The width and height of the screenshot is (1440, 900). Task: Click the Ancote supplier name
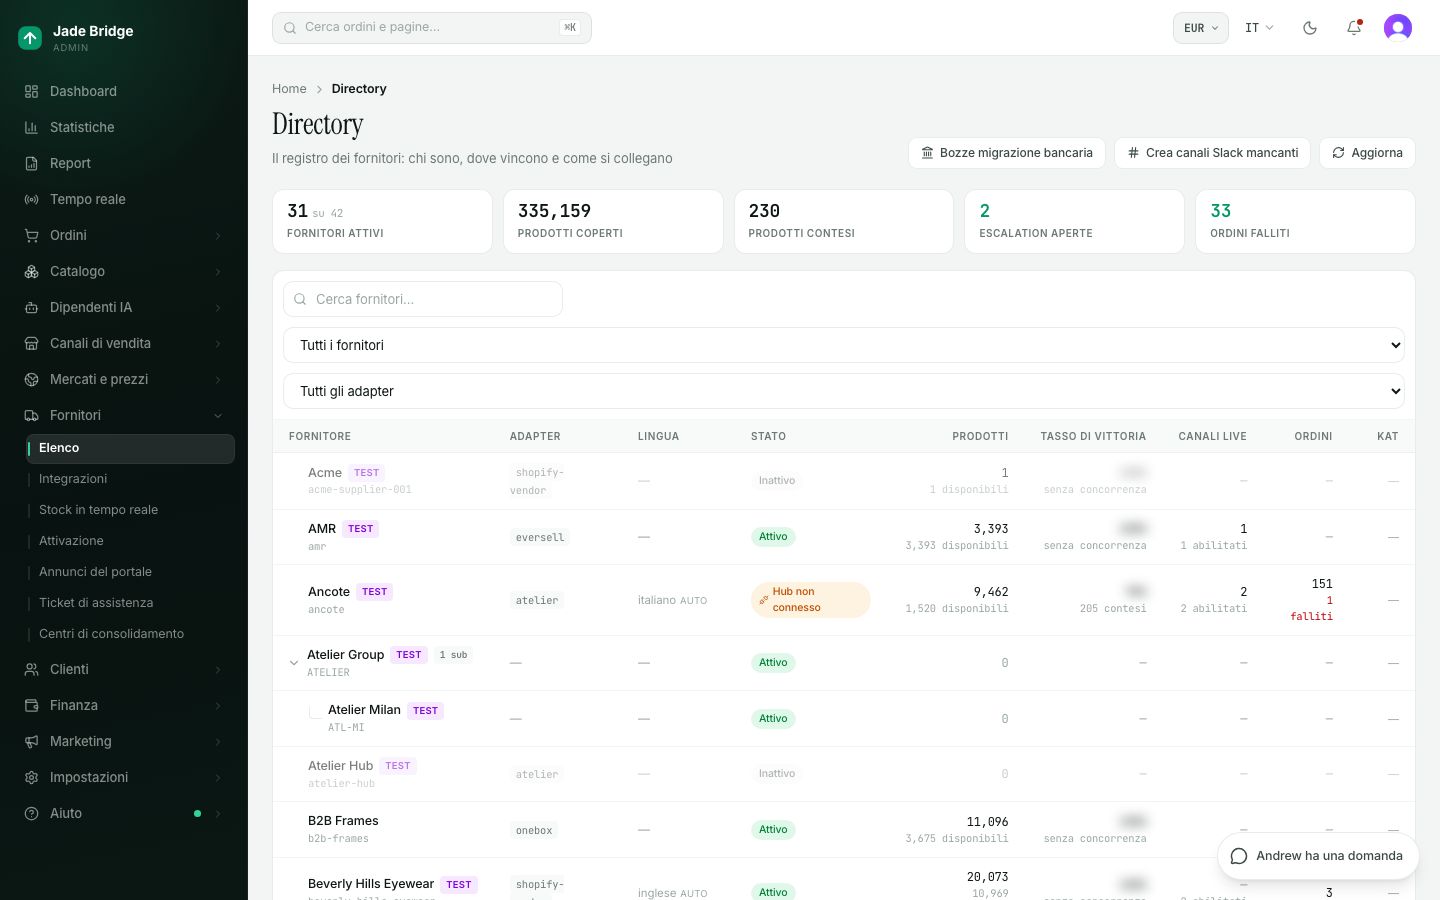[x=329, y=592]
